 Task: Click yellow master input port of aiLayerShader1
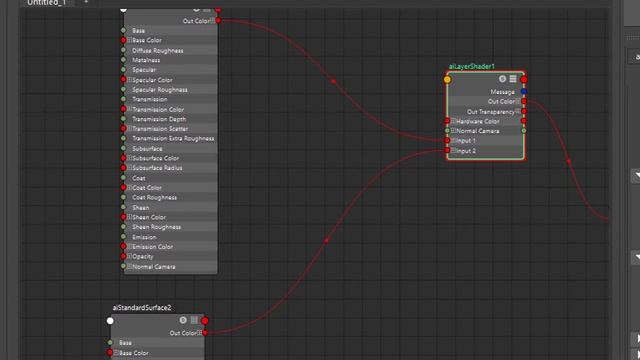point(447,80)
